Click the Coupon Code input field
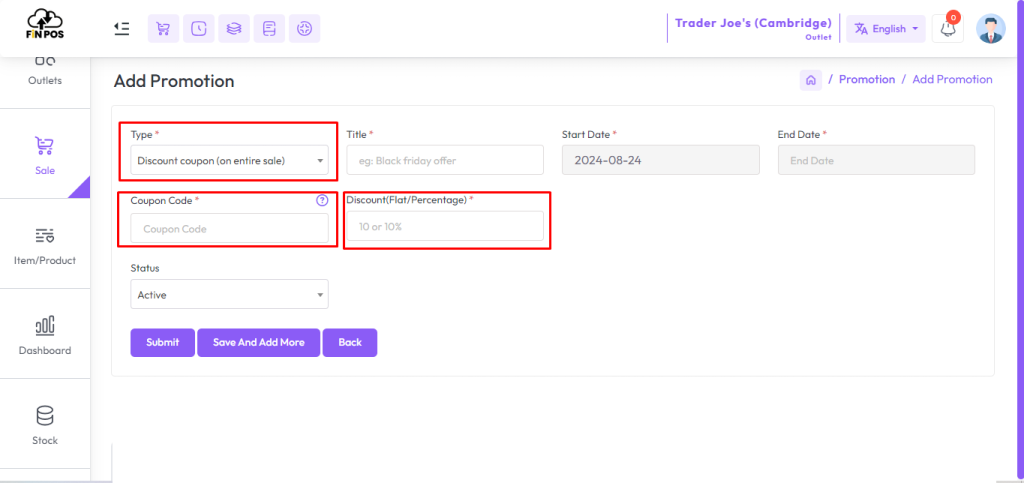 pyautogui.click(x=229, y=228)
